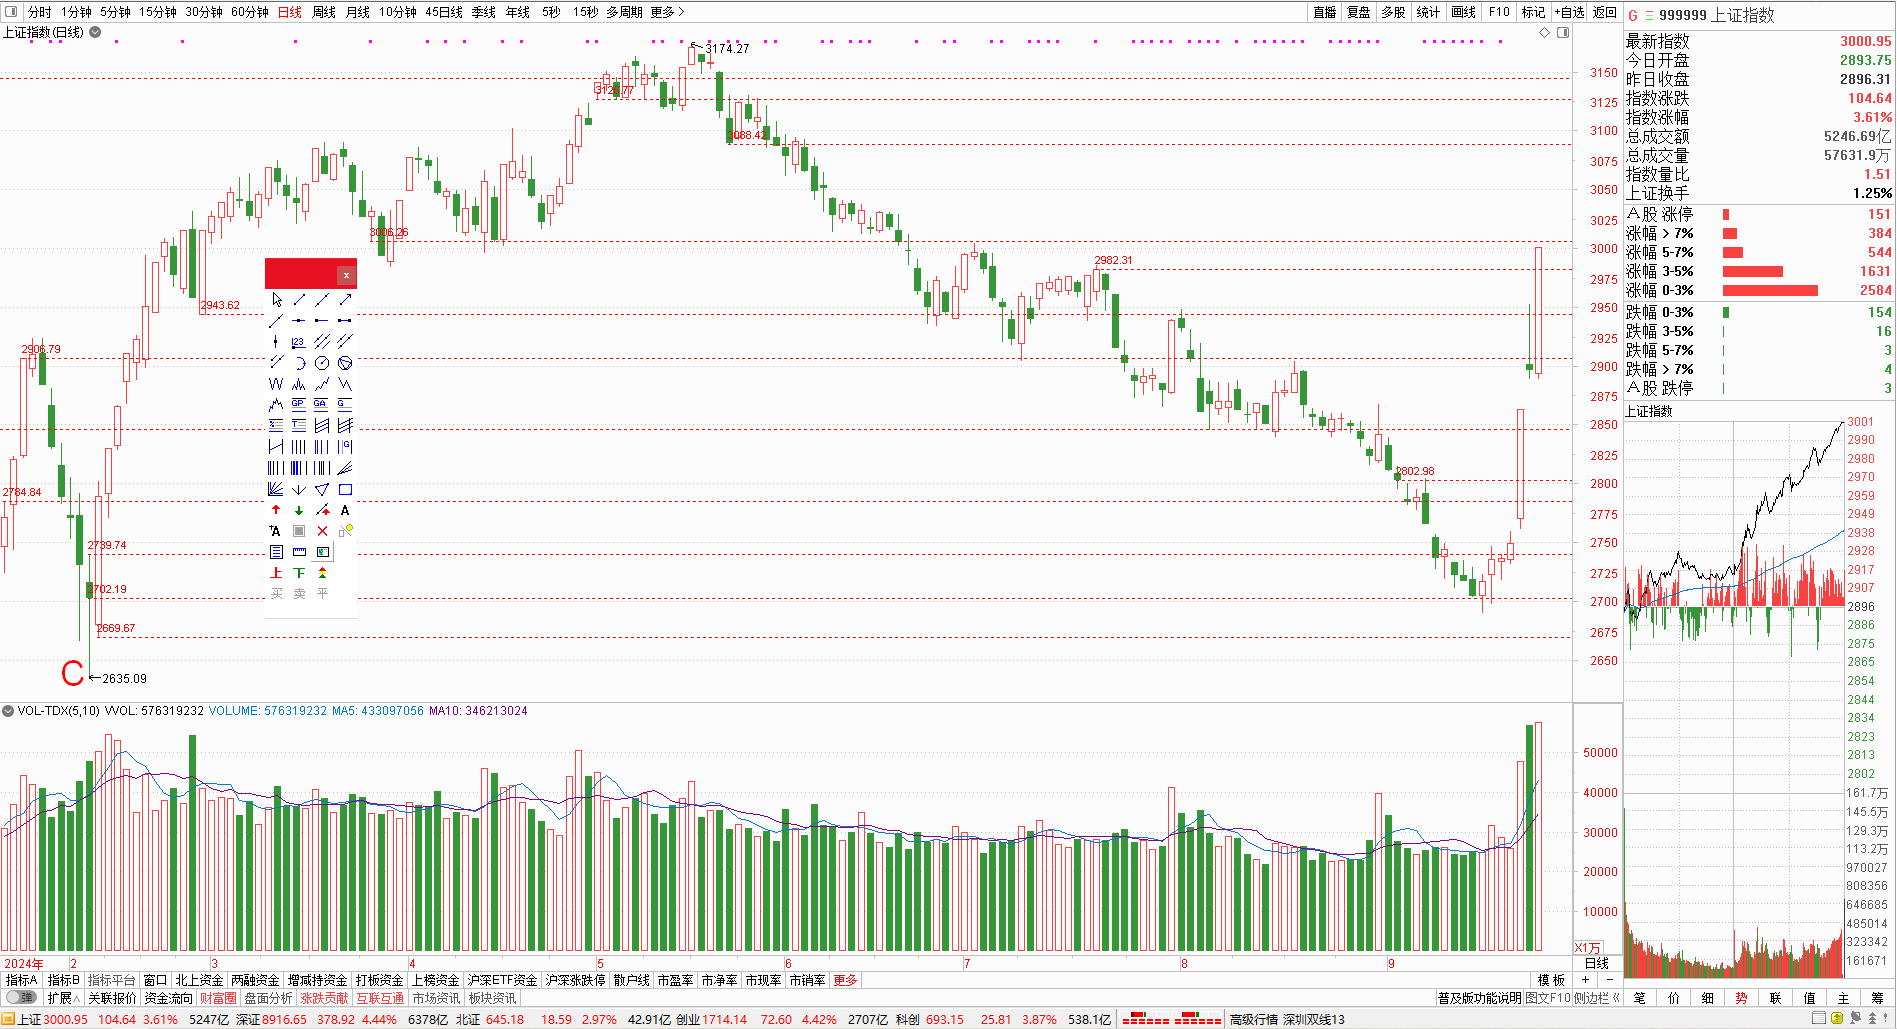Click the red X delete drawing tool

(322, 531)
